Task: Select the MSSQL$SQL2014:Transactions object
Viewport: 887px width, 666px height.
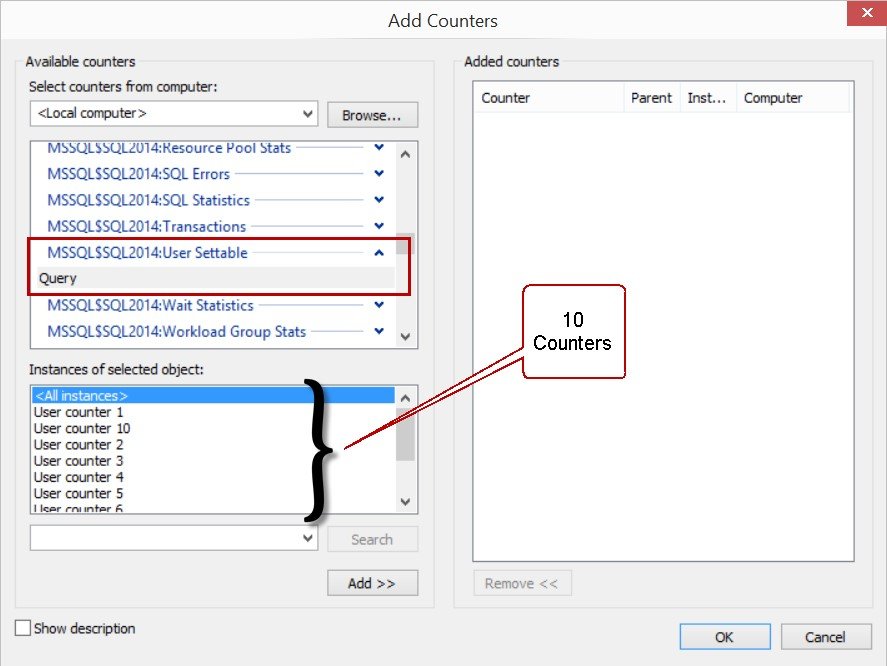Action: tap(147, 226)
